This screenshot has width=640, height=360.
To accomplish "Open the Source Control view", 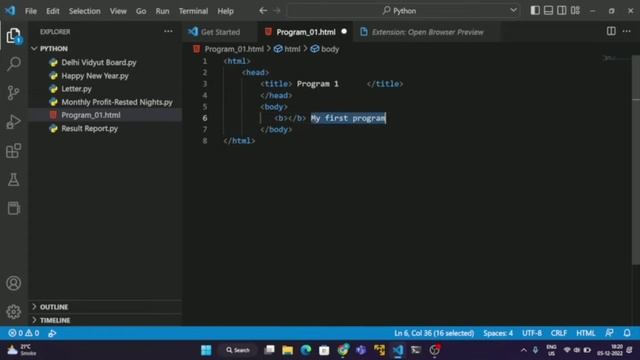I will point(13,93).
